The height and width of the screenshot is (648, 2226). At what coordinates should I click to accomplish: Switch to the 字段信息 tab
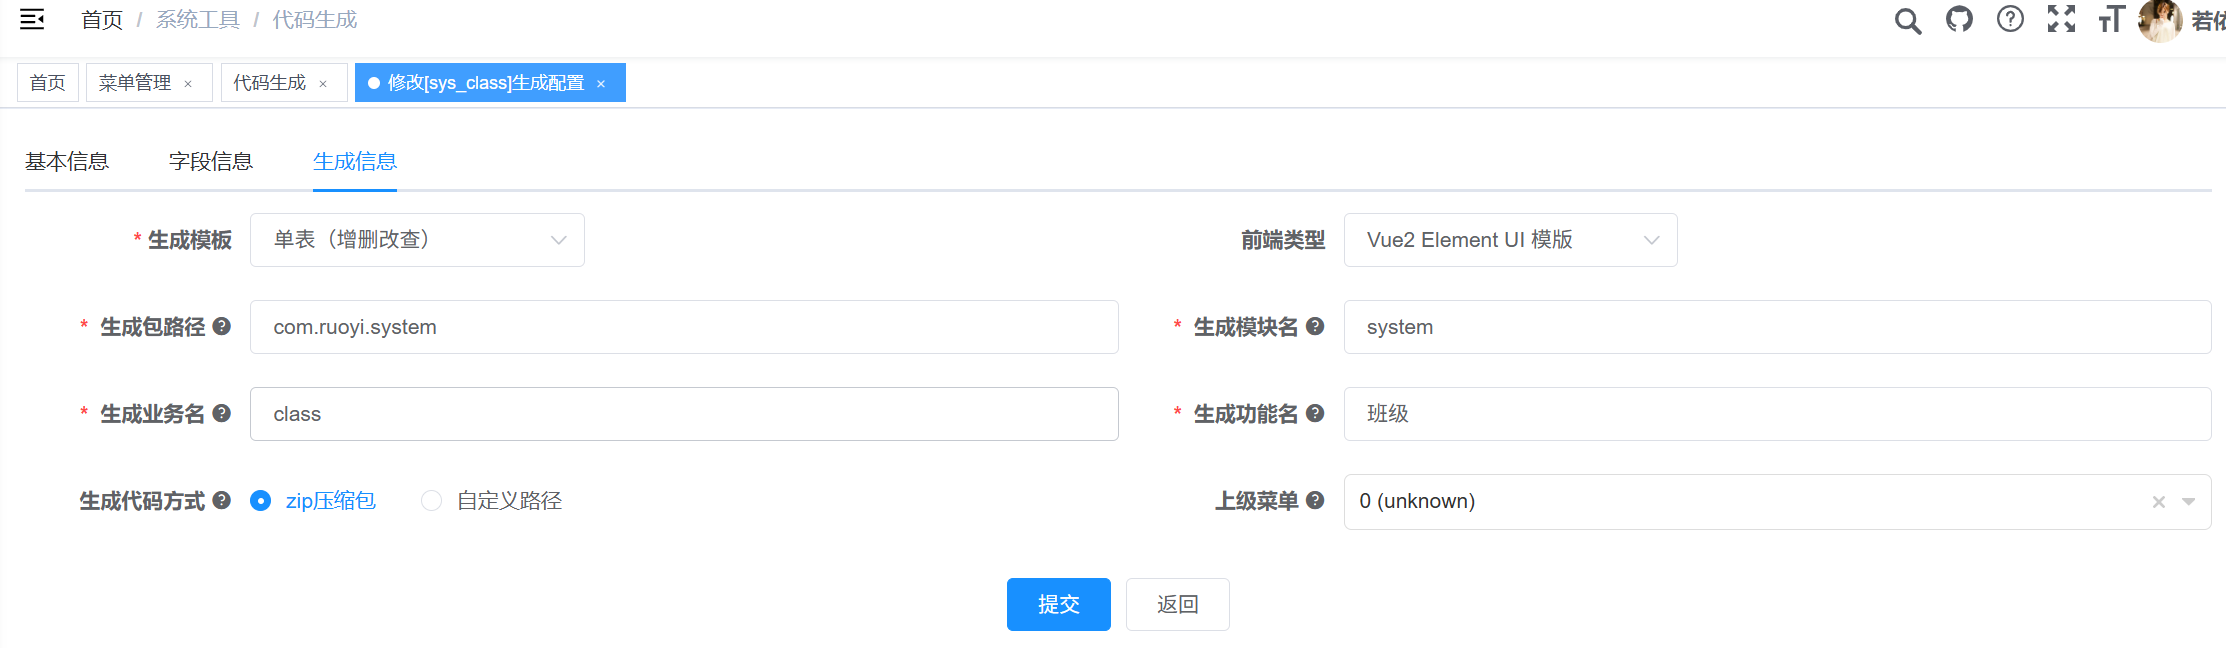tap(211, 161)
